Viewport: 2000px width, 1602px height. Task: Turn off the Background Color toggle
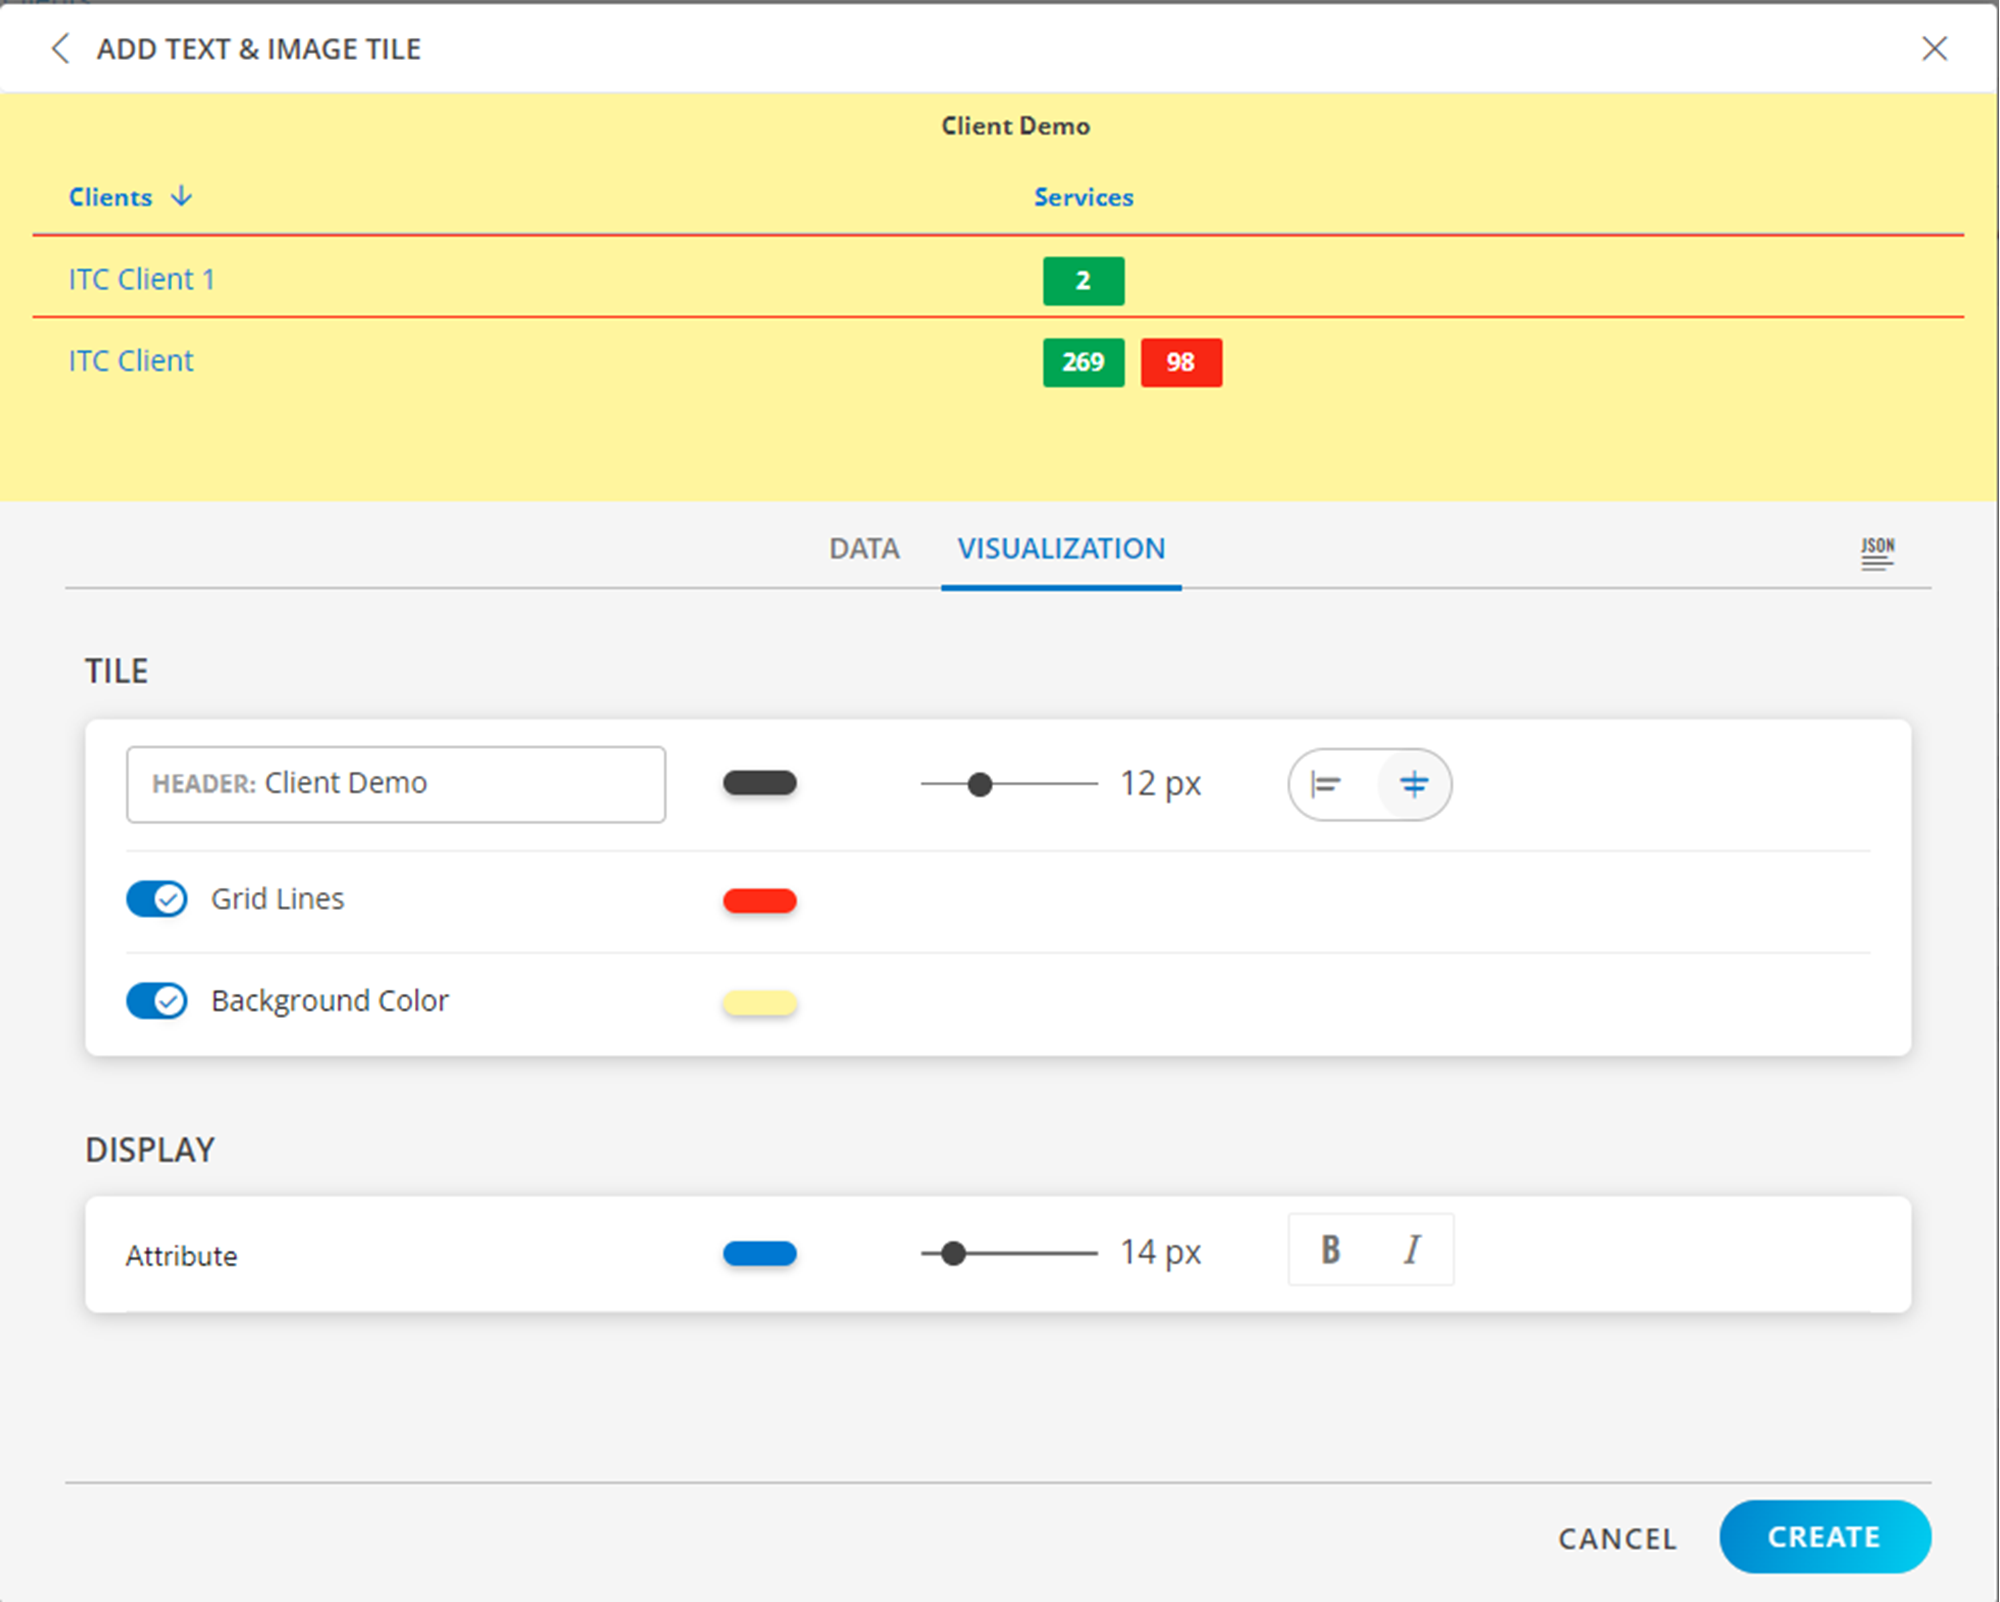coord(156,1001)
